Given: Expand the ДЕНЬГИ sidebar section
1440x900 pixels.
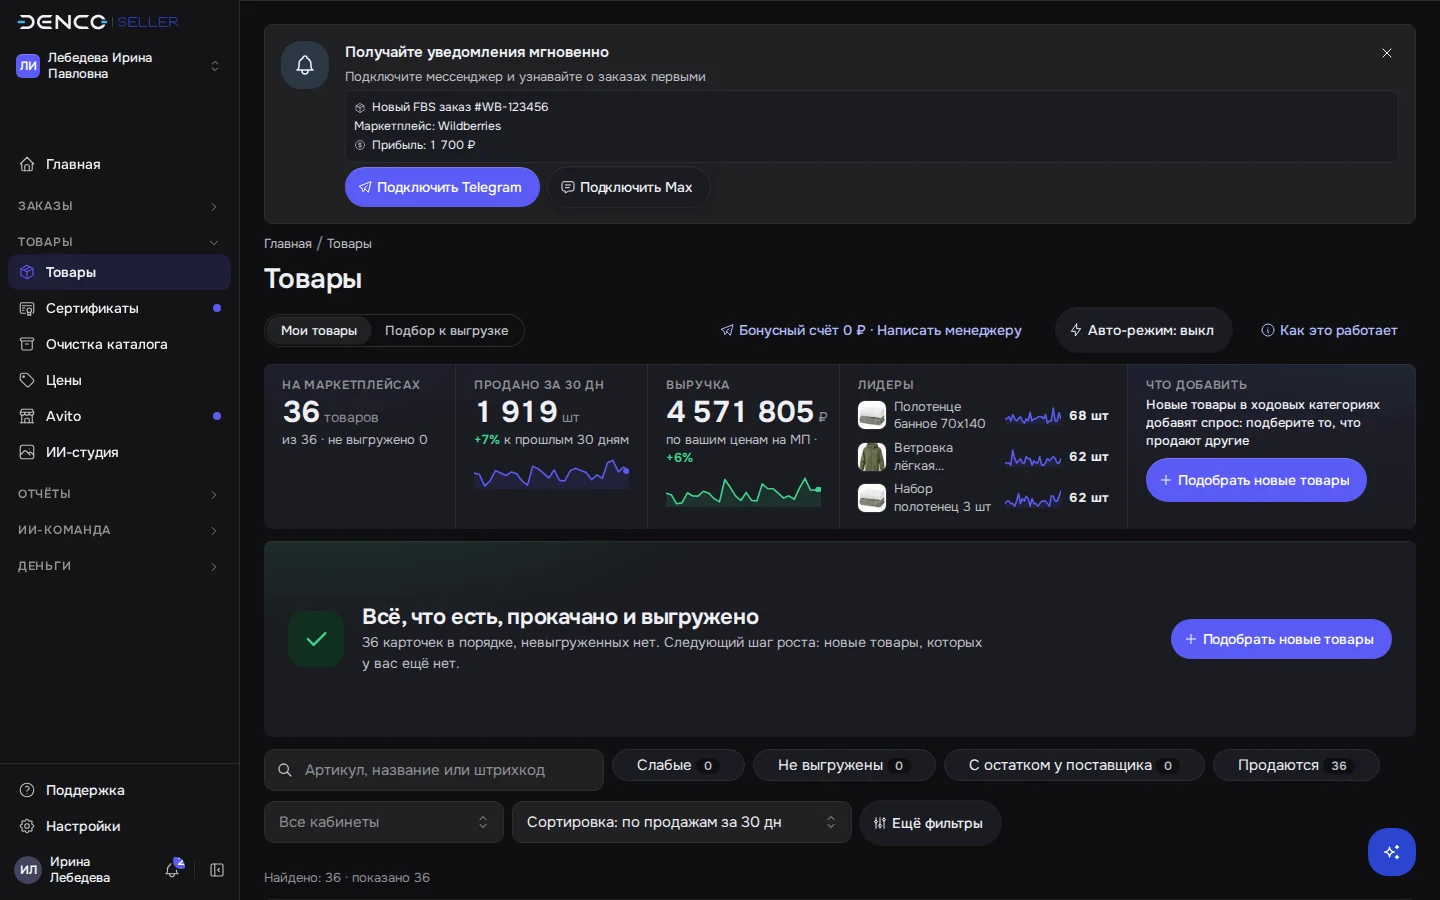Looking at the screenshot, I should click(119, 566).
